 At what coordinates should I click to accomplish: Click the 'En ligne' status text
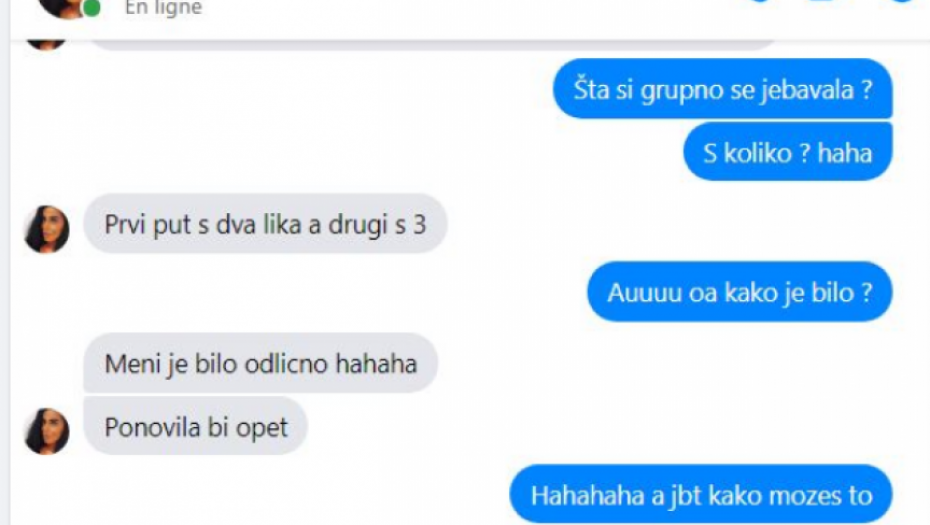pyautogui.click(x=163, y=8)
